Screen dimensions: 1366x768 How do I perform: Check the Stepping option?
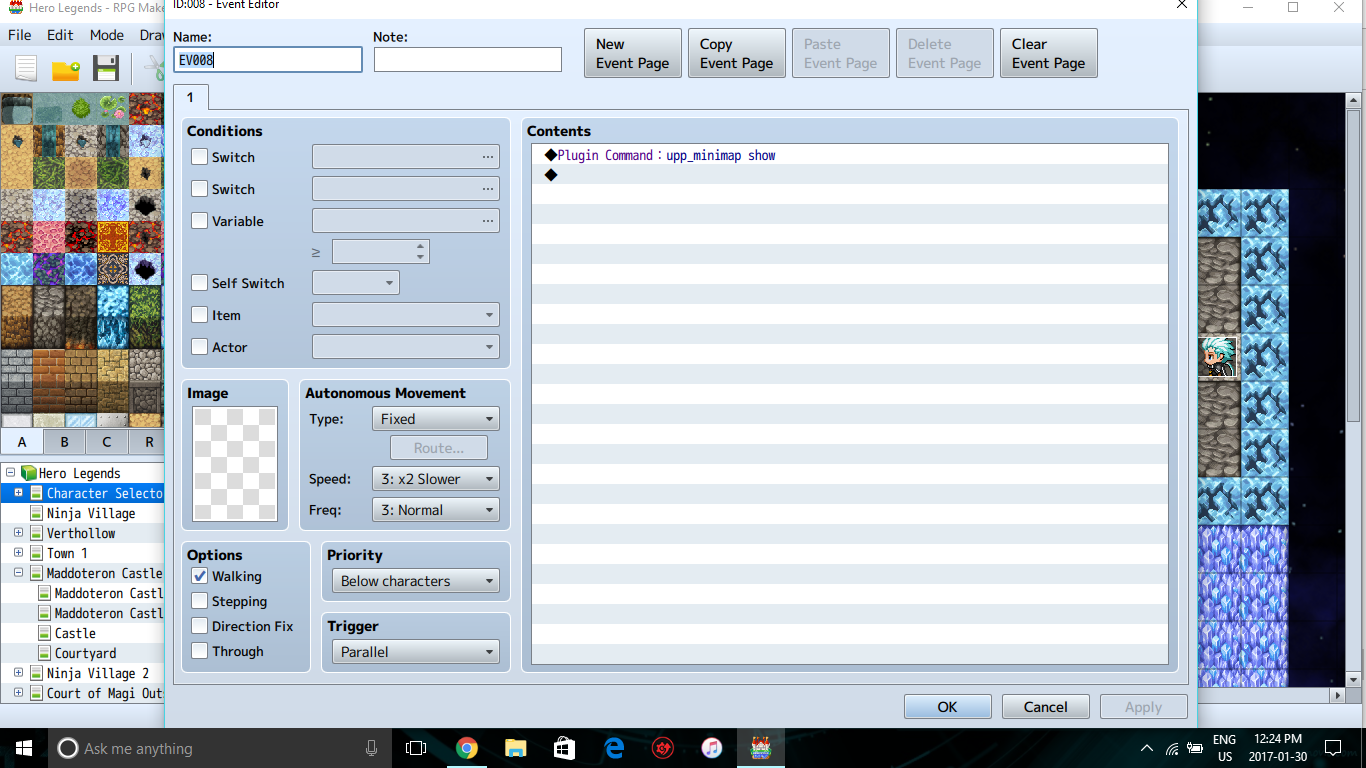(x=200, y=601)
